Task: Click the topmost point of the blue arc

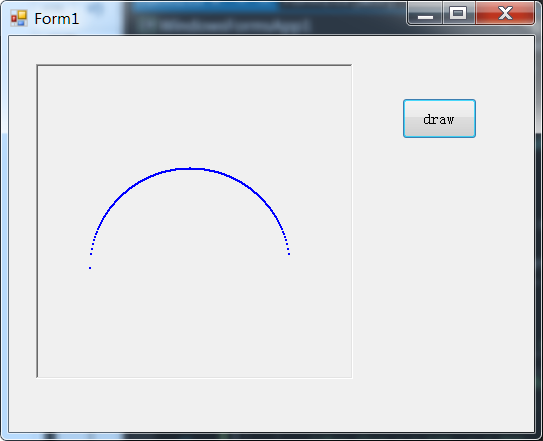Action: (190, 168)
